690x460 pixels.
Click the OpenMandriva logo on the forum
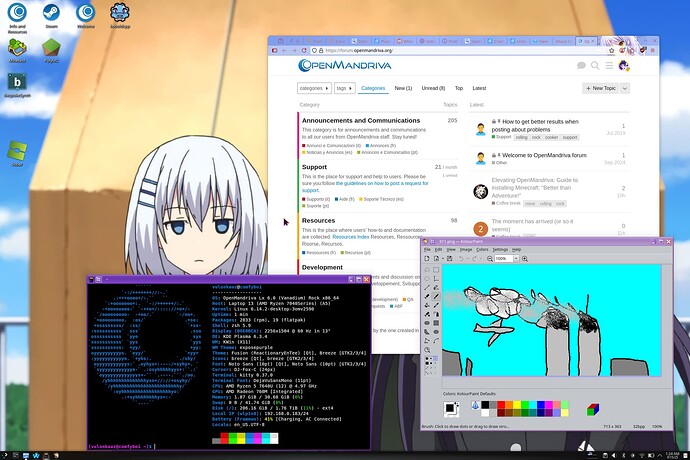(x=345, y=66)
